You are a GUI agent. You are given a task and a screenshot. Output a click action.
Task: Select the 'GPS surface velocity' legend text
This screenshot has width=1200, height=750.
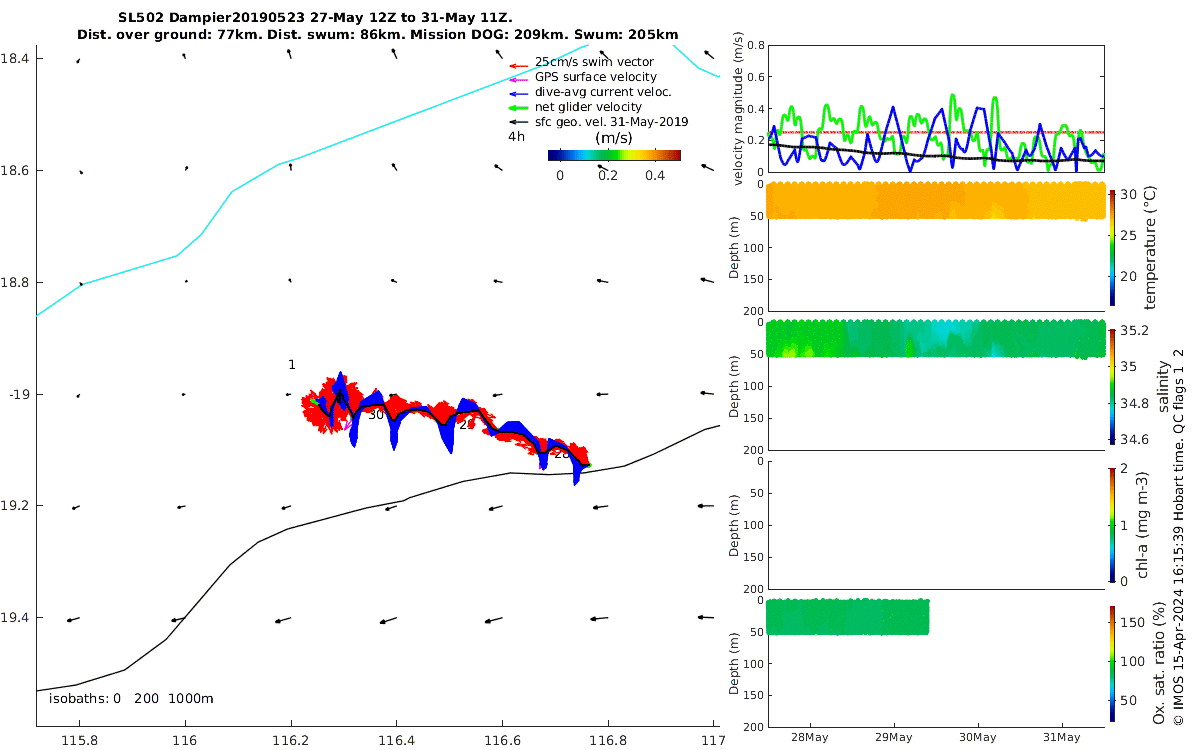pyautogui.click(x=596, y=77)
